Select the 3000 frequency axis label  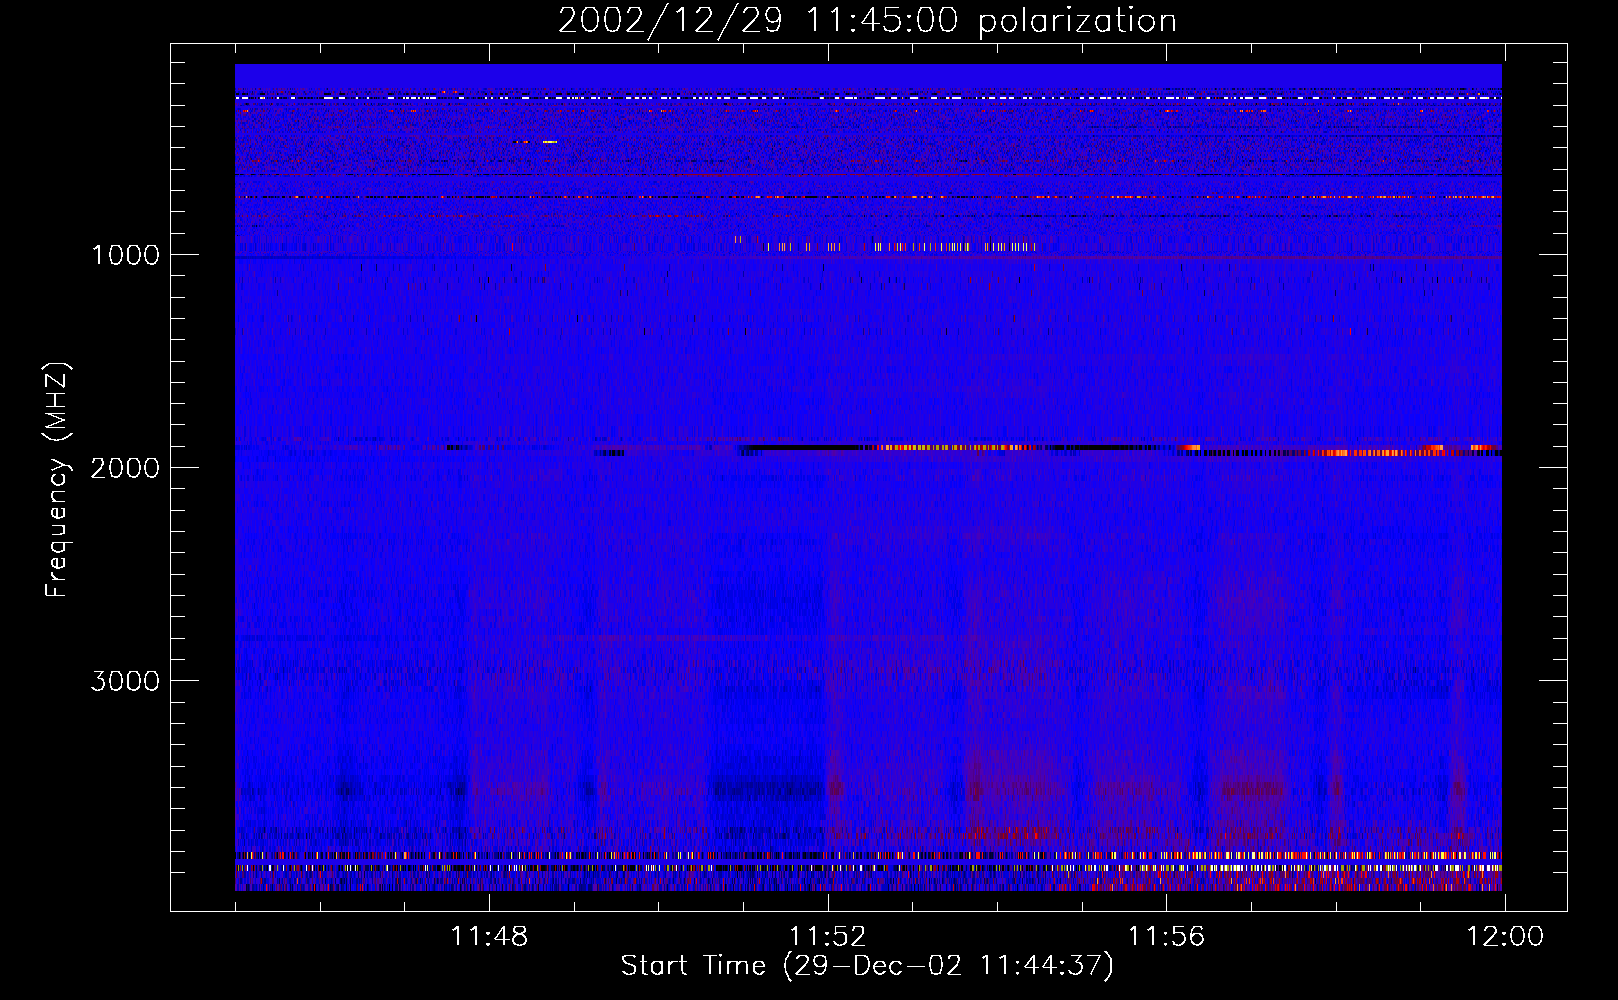(125, 681)
